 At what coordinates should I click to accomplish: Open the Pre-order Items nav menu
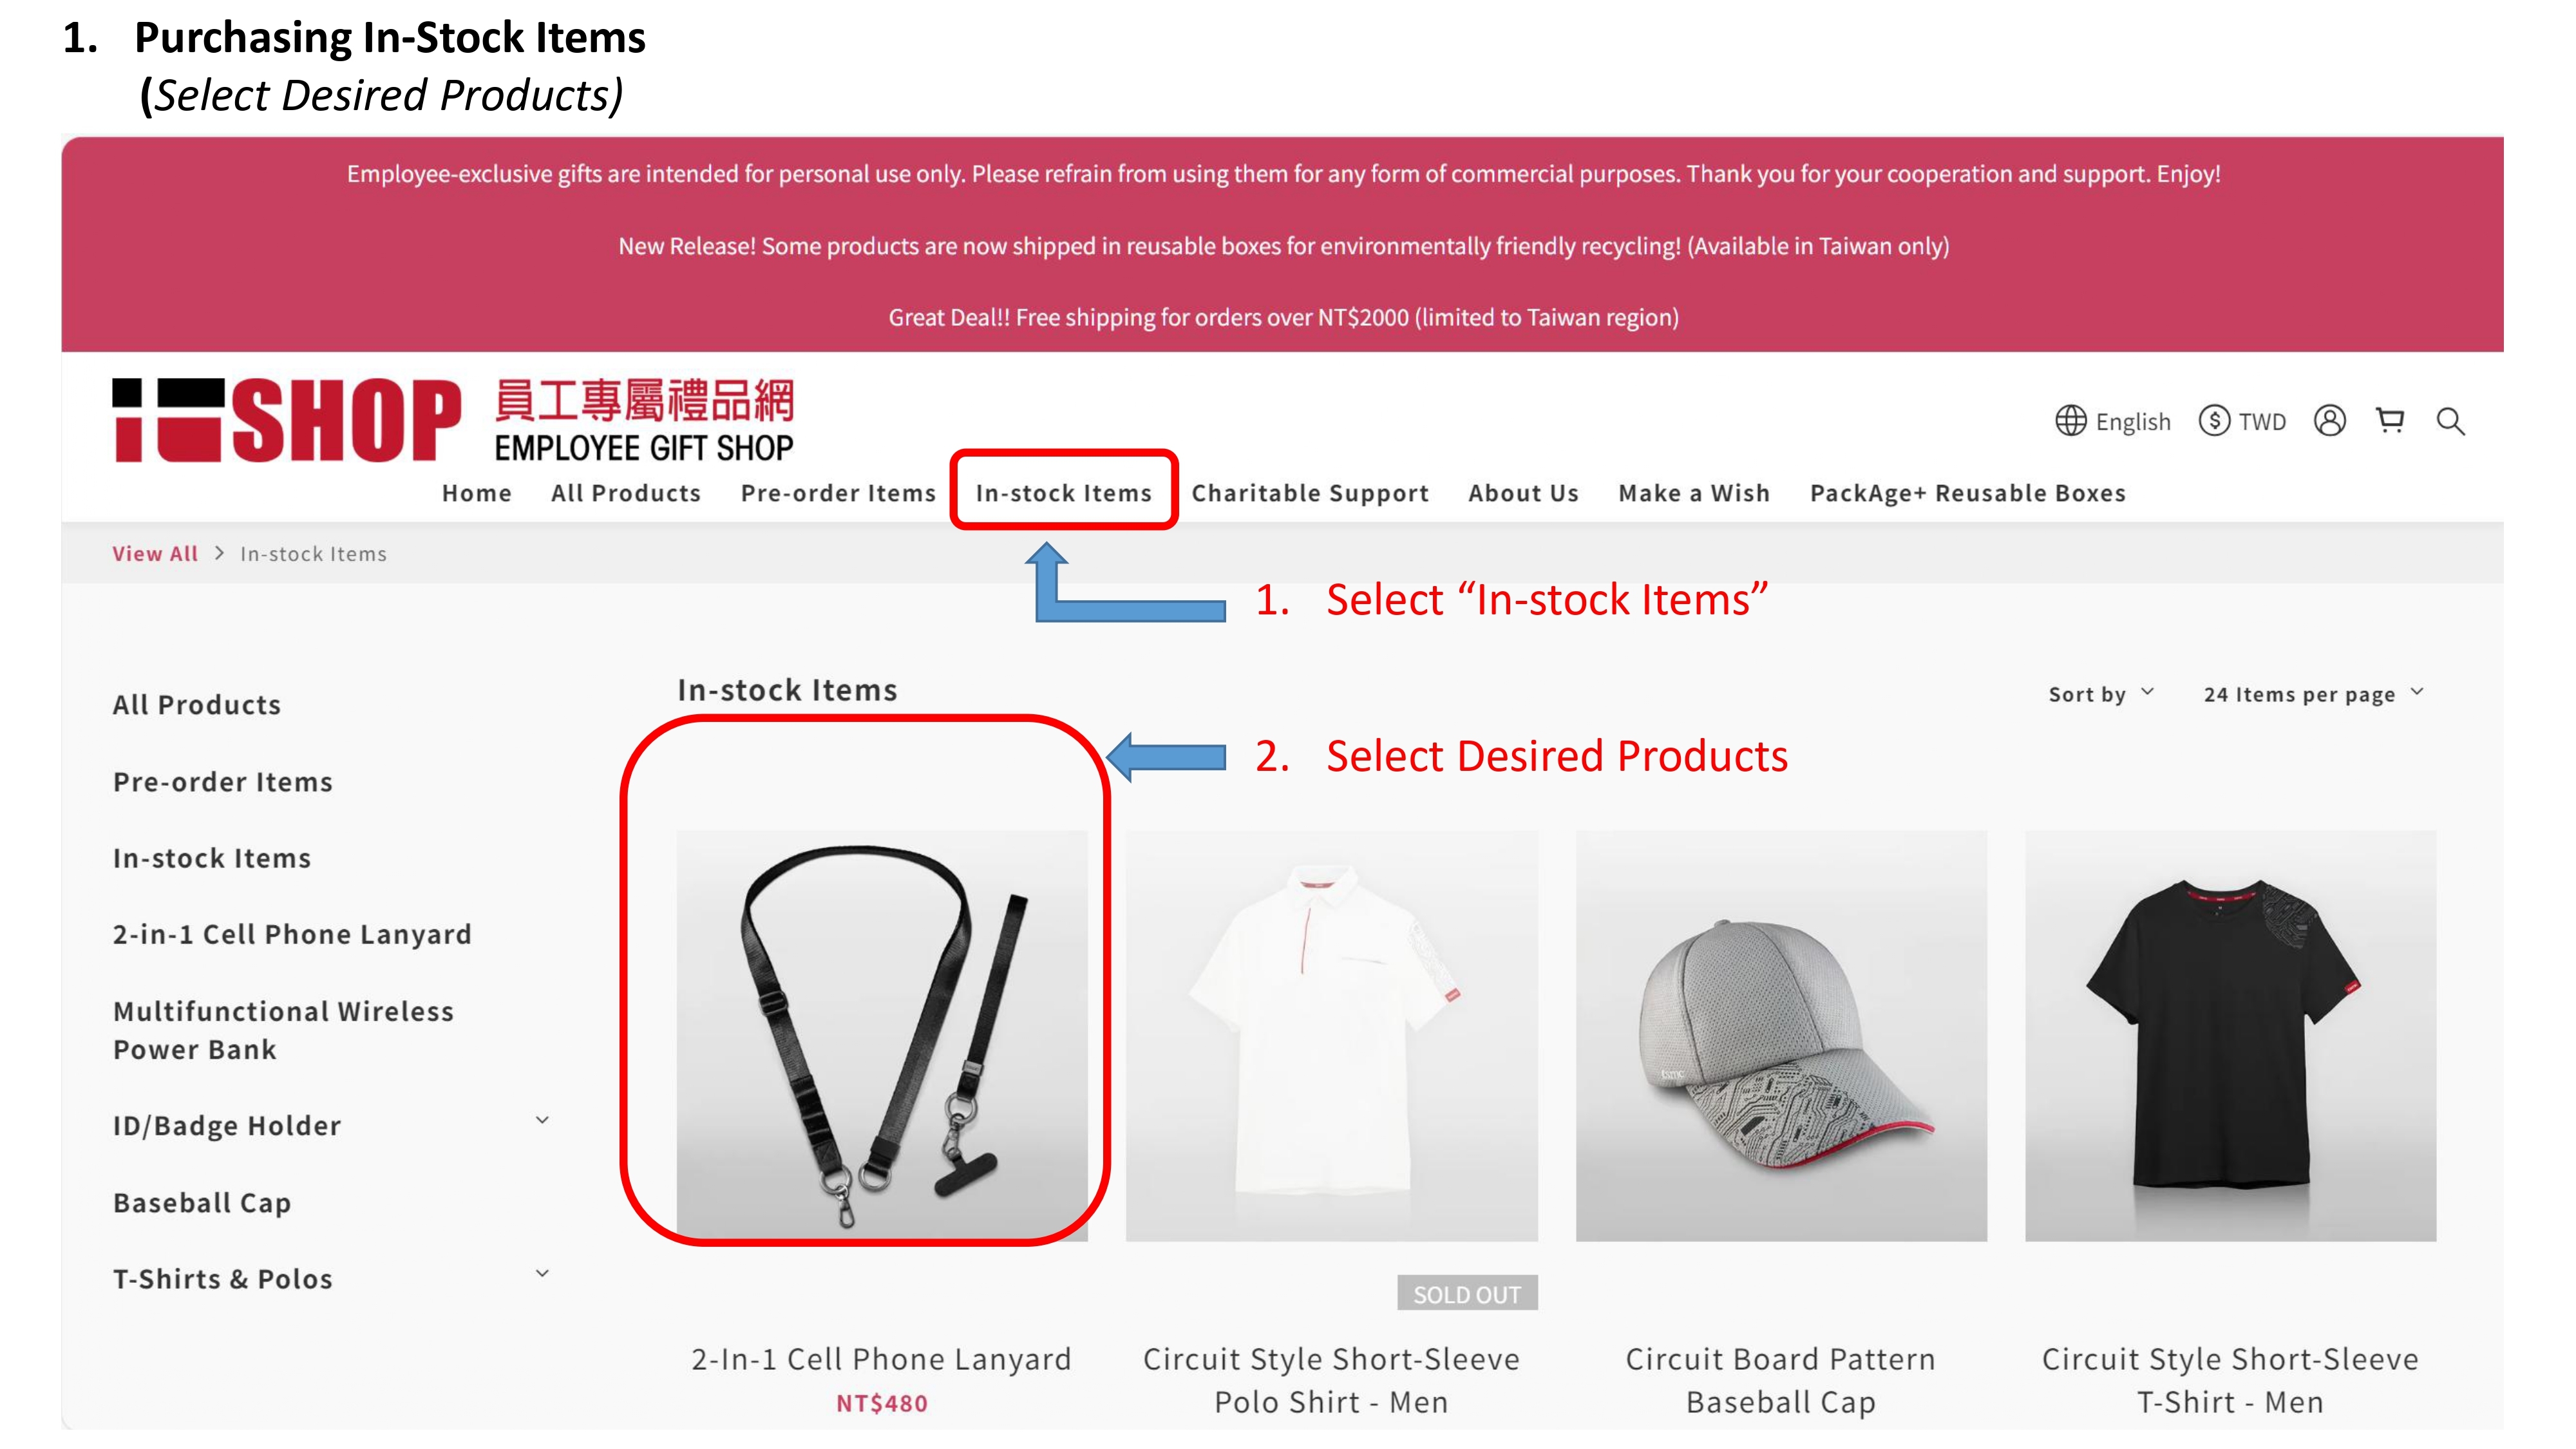click(x=838, y=493)
